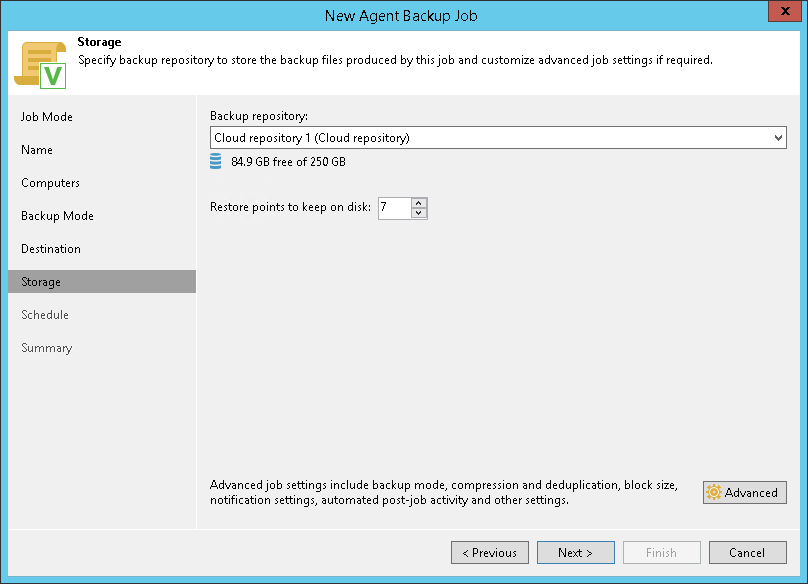
Task: Select the Storage step in sidebar
Action: [41, 282]
